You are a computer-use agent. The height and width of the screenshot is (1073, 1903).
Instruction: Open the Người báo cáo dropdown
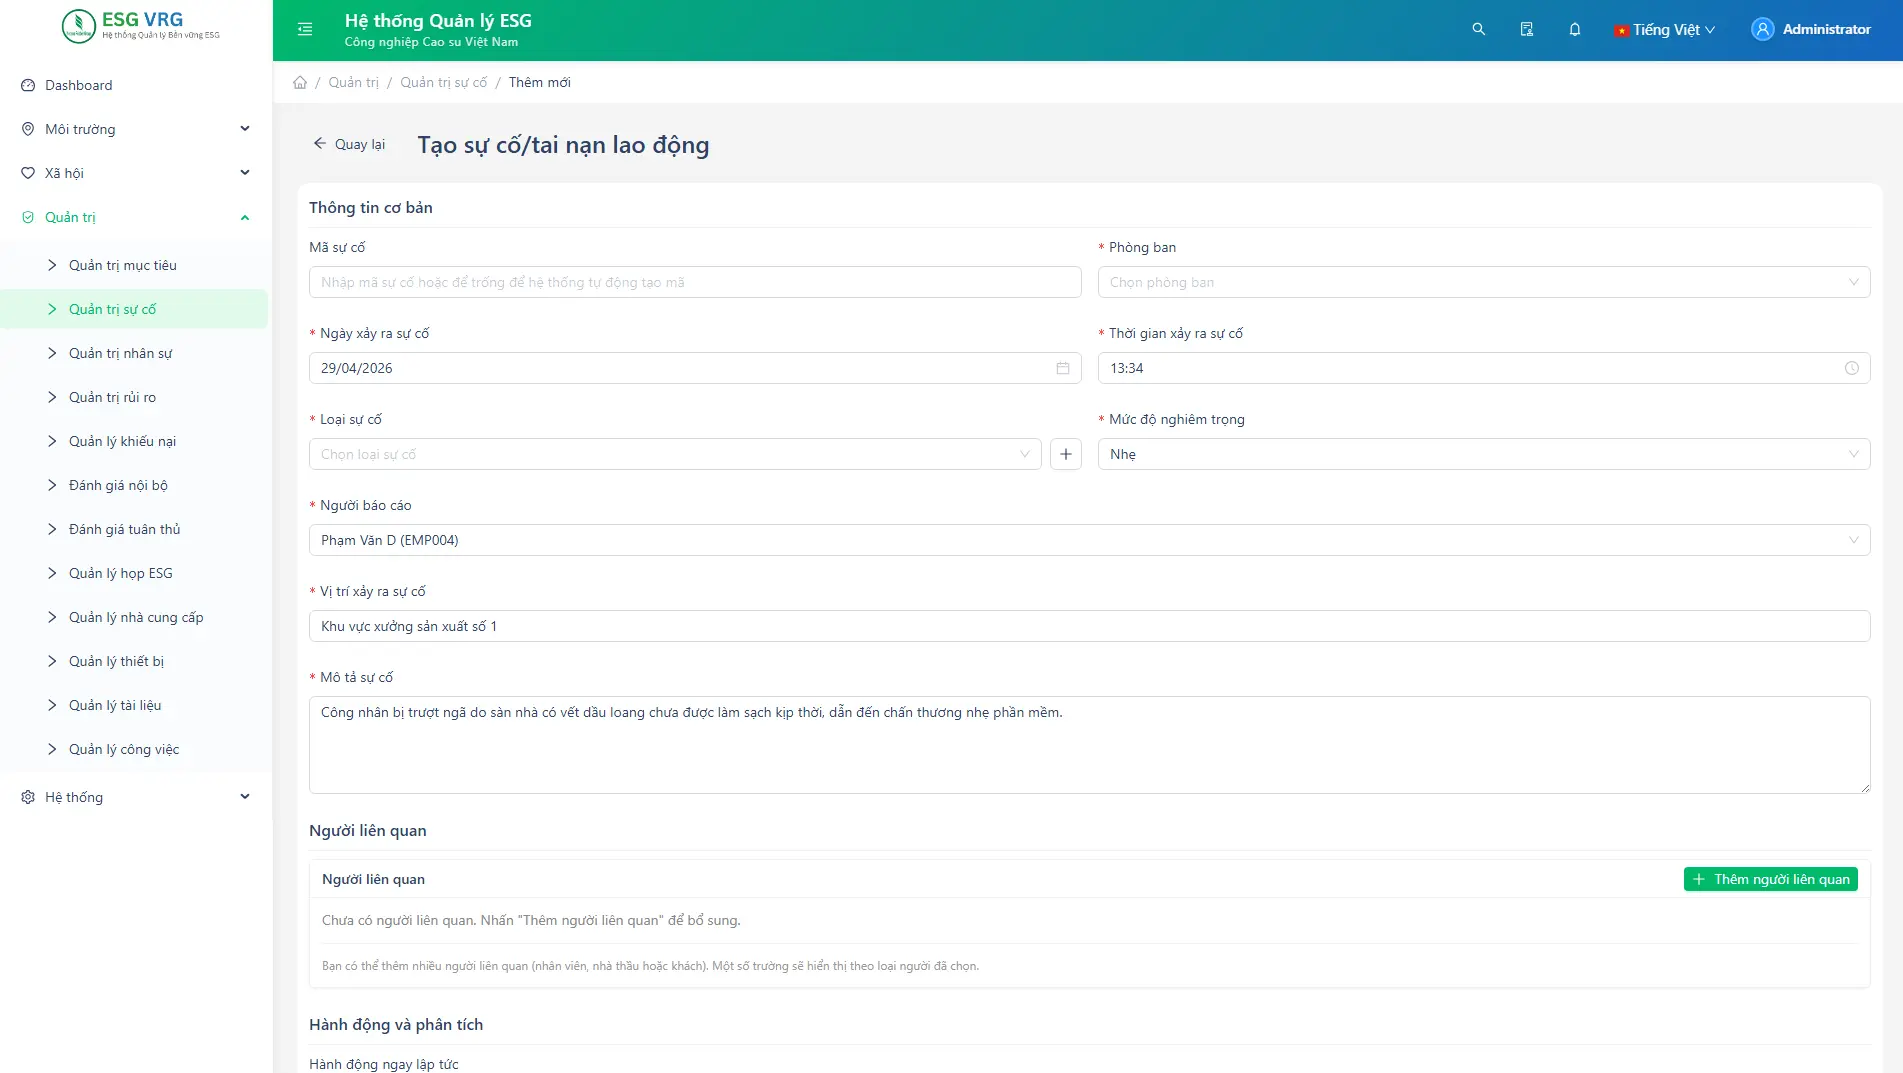click(1089, 540)
